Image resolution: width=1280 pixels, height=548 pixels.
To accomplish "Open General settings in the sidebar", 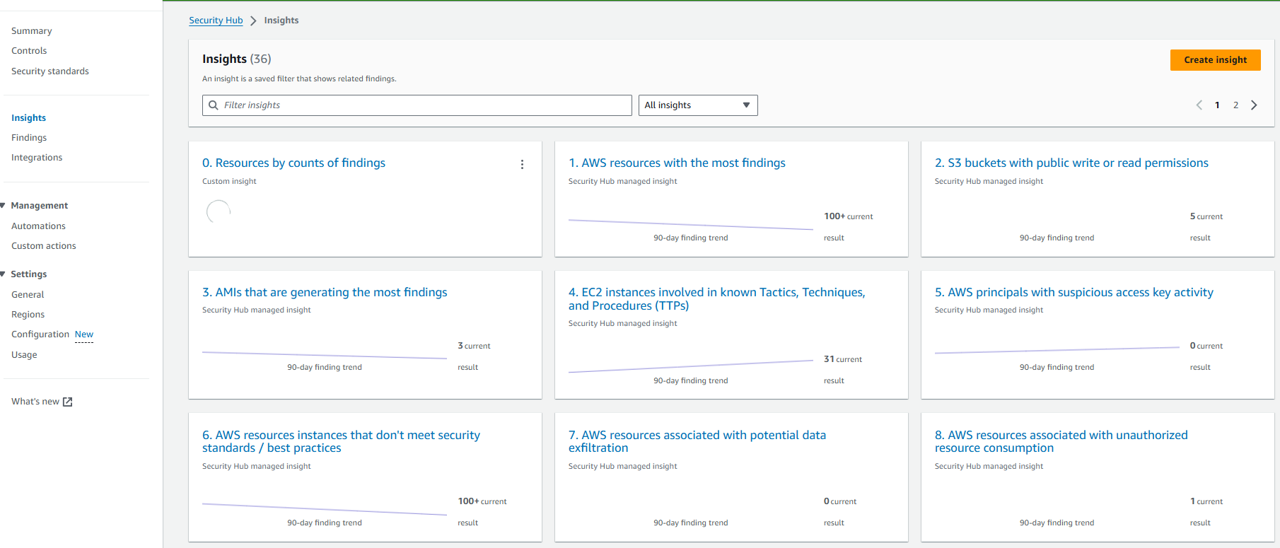I will [27, 295].
